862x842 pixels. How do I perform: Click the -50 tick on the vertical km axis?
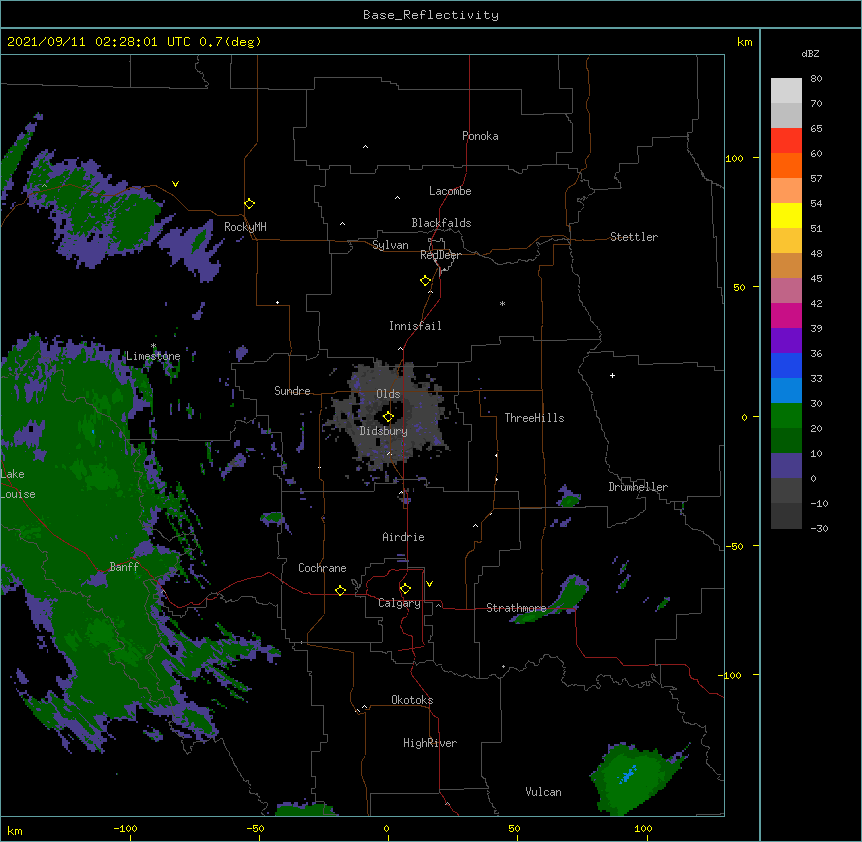click(734, 546)
